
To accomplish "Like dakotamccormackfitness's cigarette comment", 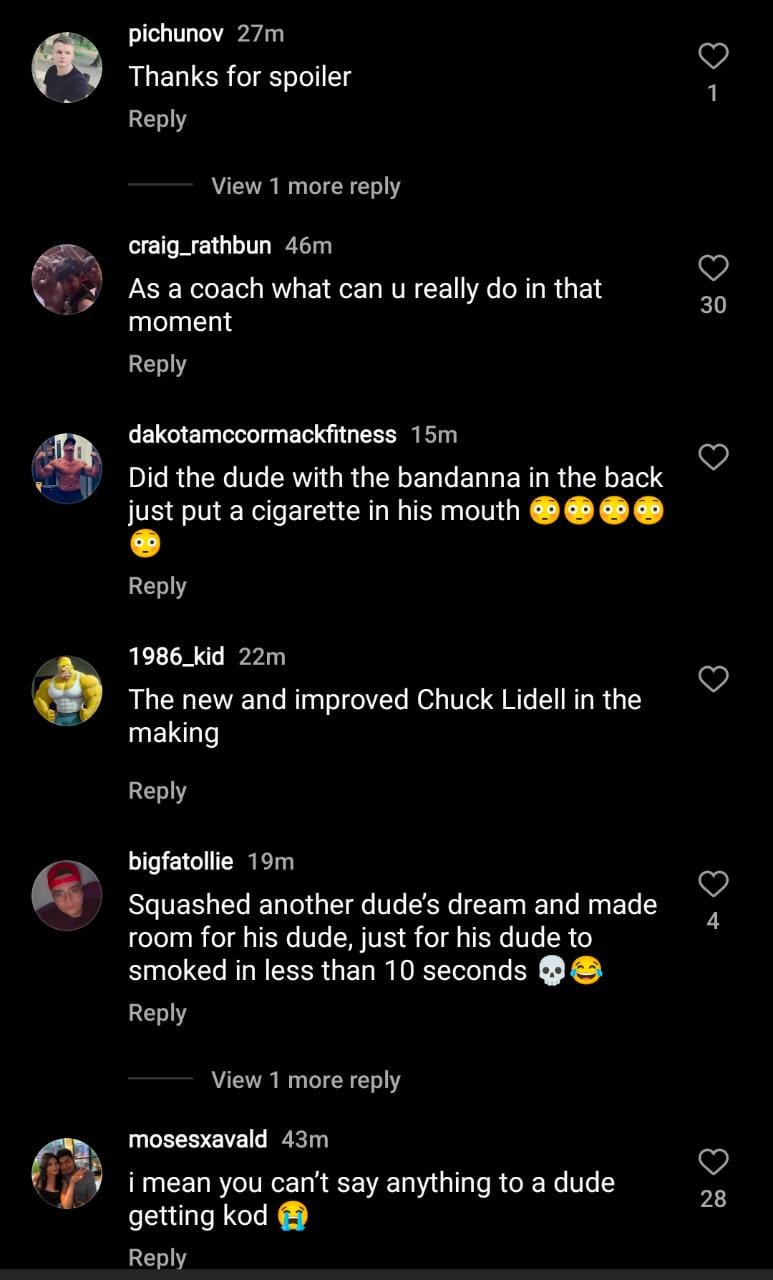I will click(712, 457).
